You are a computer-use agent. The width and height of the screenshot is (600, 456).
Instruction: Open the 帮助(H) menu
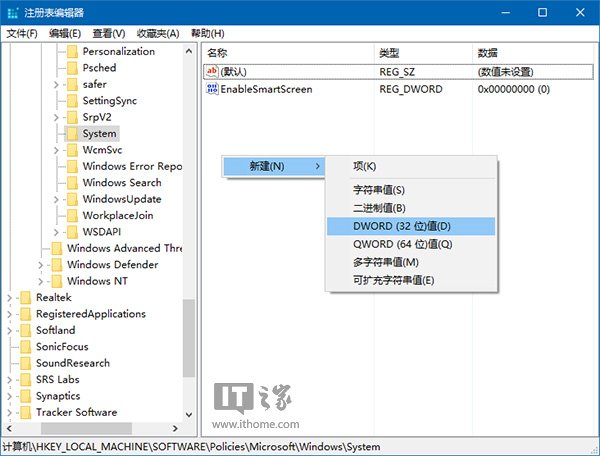tap(208, 34)
